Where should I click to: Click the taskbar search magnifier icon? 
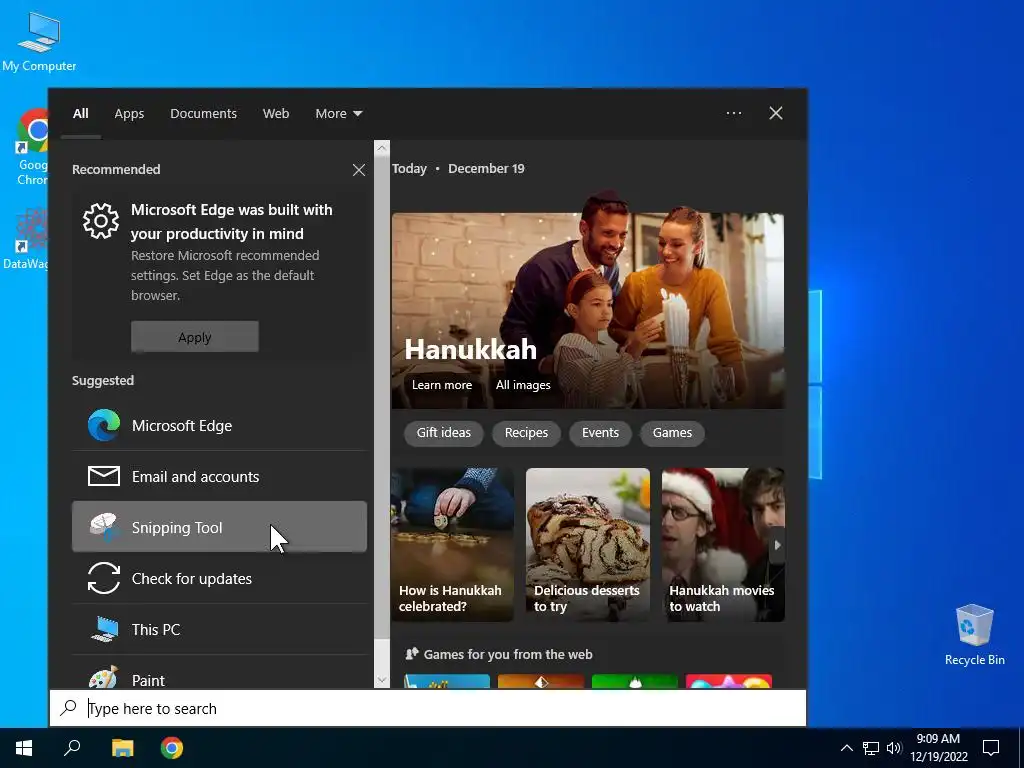pyautogui.click(x=72, y=748)
